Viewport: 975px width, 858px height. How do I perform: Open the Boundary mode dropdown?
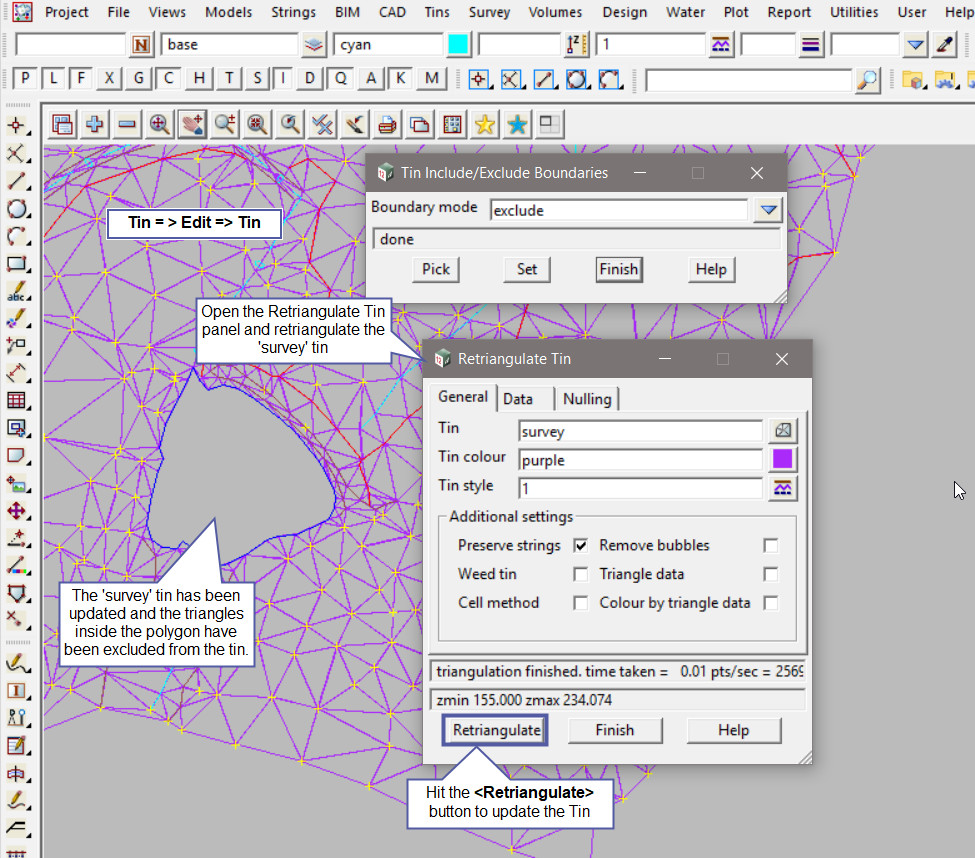pos(767,210)
